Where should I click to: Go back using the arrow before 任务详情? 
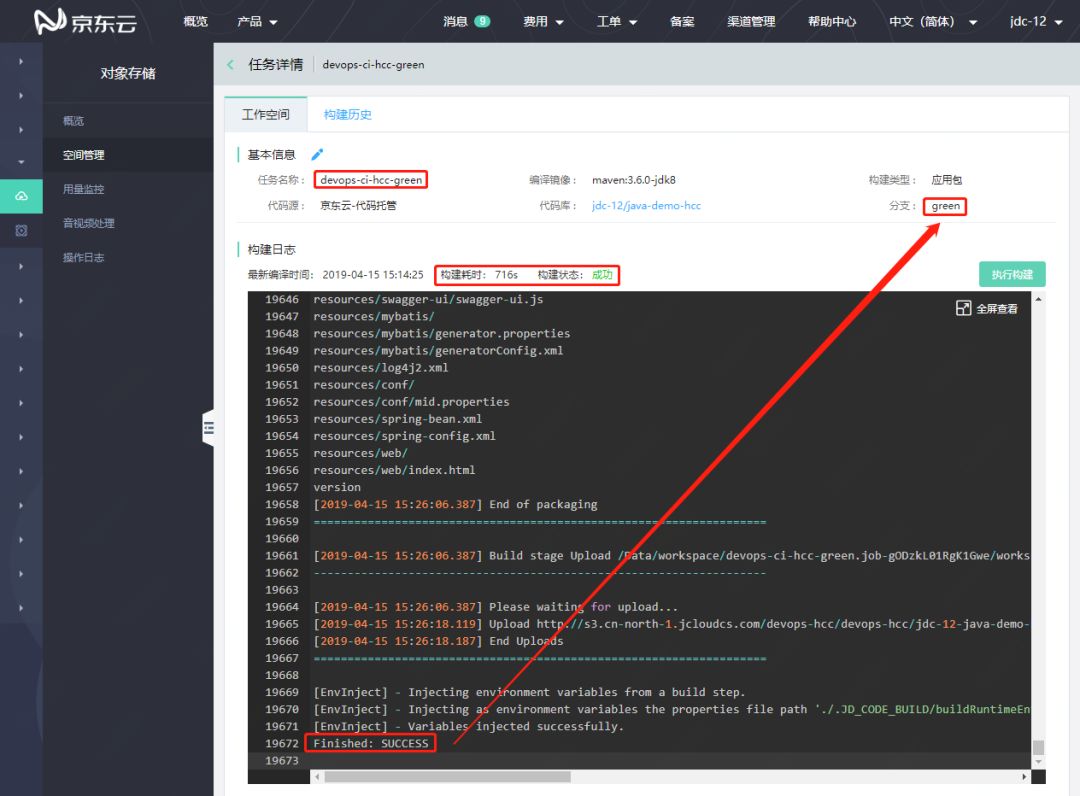[230, 65]
